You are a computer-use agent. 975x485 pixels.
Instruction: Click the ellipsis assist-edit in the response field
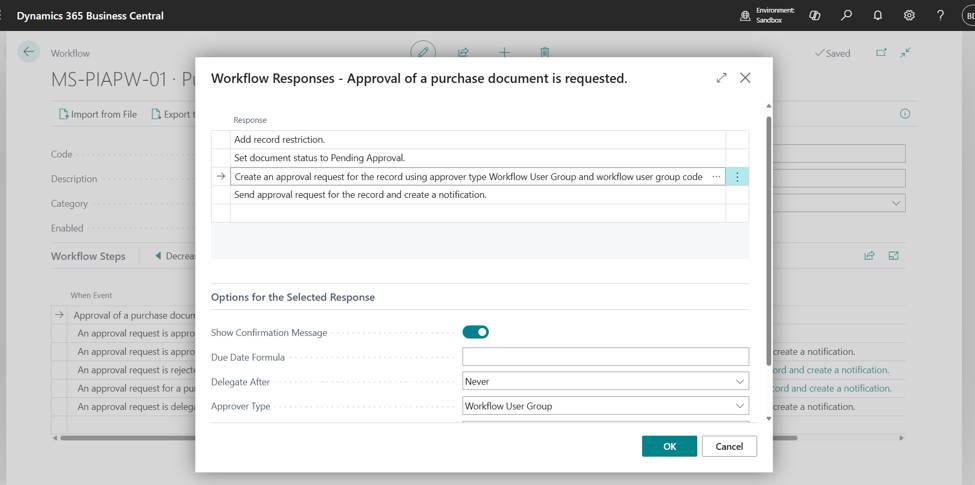tap(716, 177)
